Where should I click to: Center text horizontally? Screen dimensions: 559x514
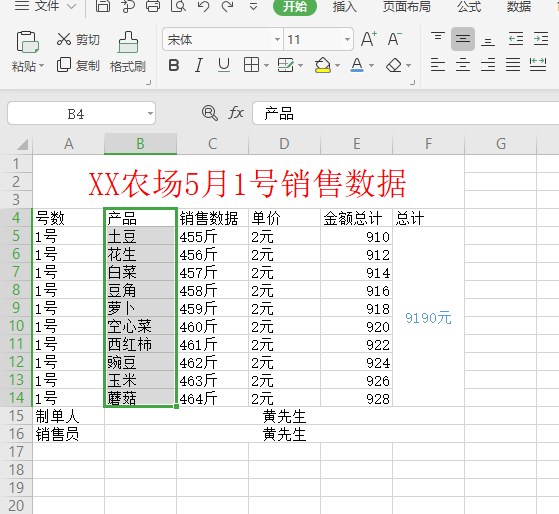[463, 65]
